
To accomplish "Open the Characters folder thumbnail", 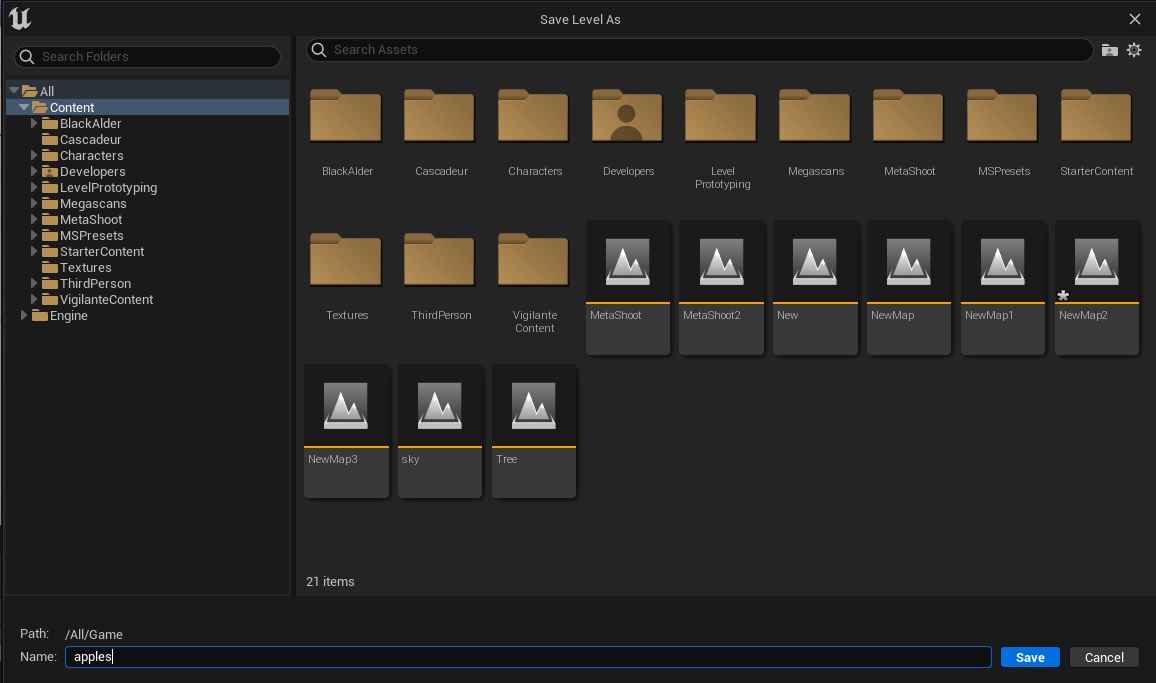I will coord(533,116).
